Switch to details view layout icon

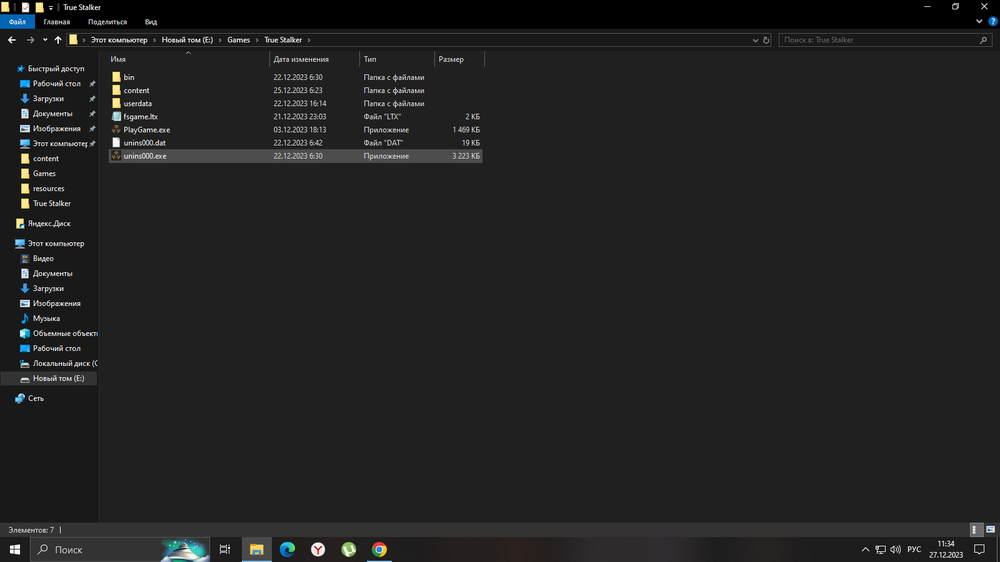(x=975, y=529)
